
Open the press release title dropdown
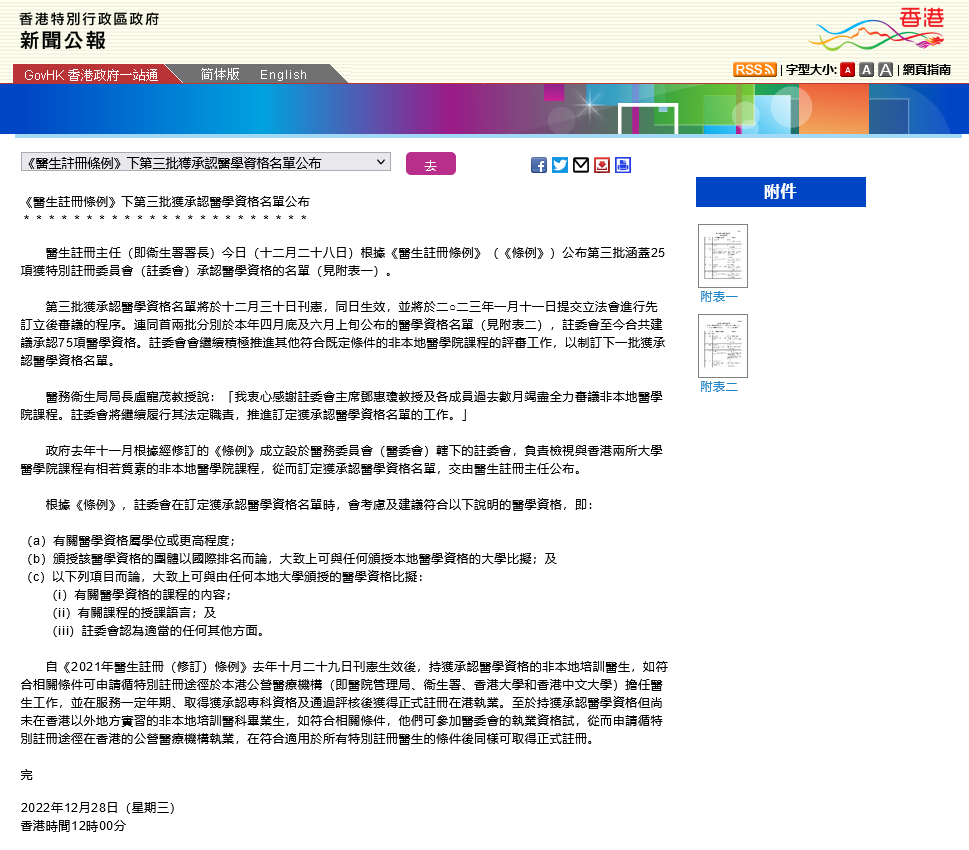point(206,162)
